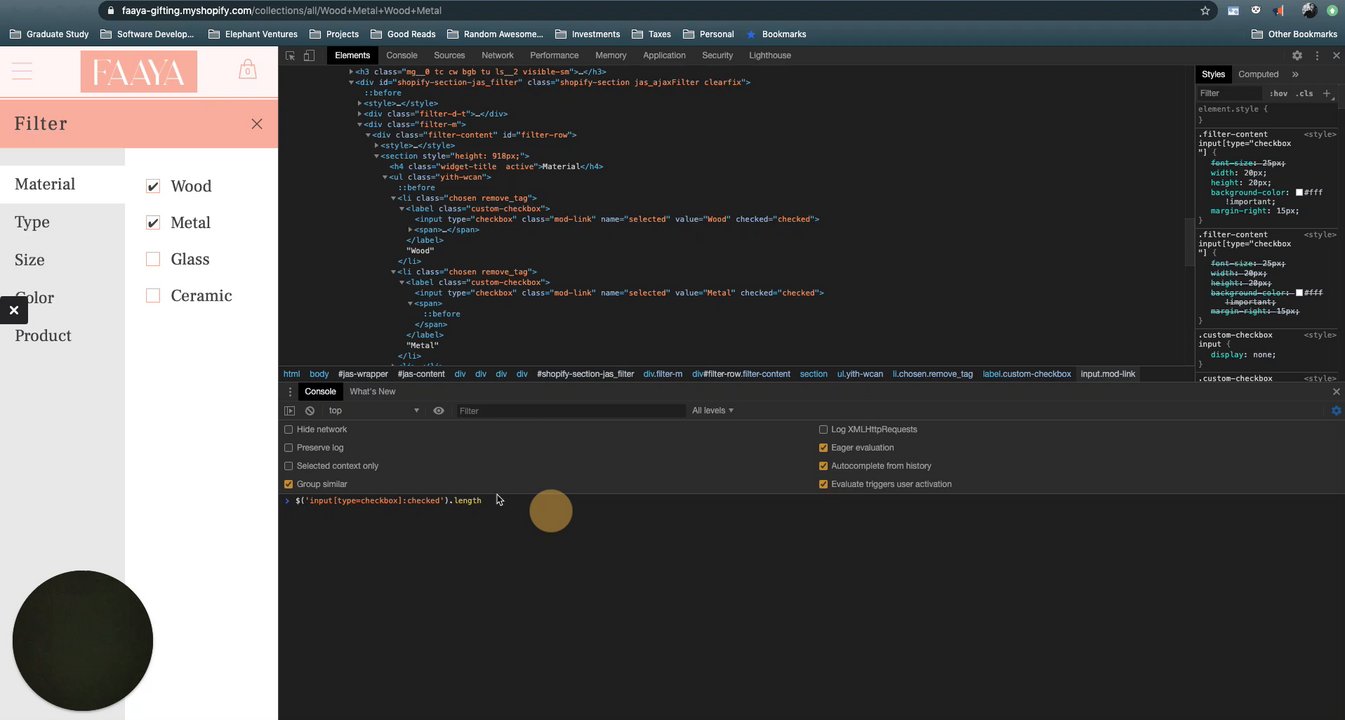The image size is (1345, 720).
Task: Click the live expression eye icon
Action: 438,411
